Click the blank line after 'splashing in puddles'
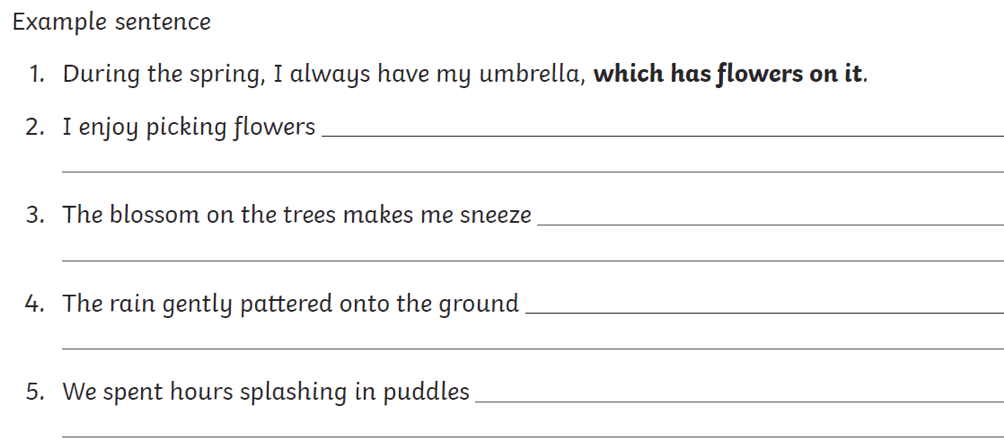Image resolution: width=1004 pixels, height=441 pixels. click(x=740, y=401)
